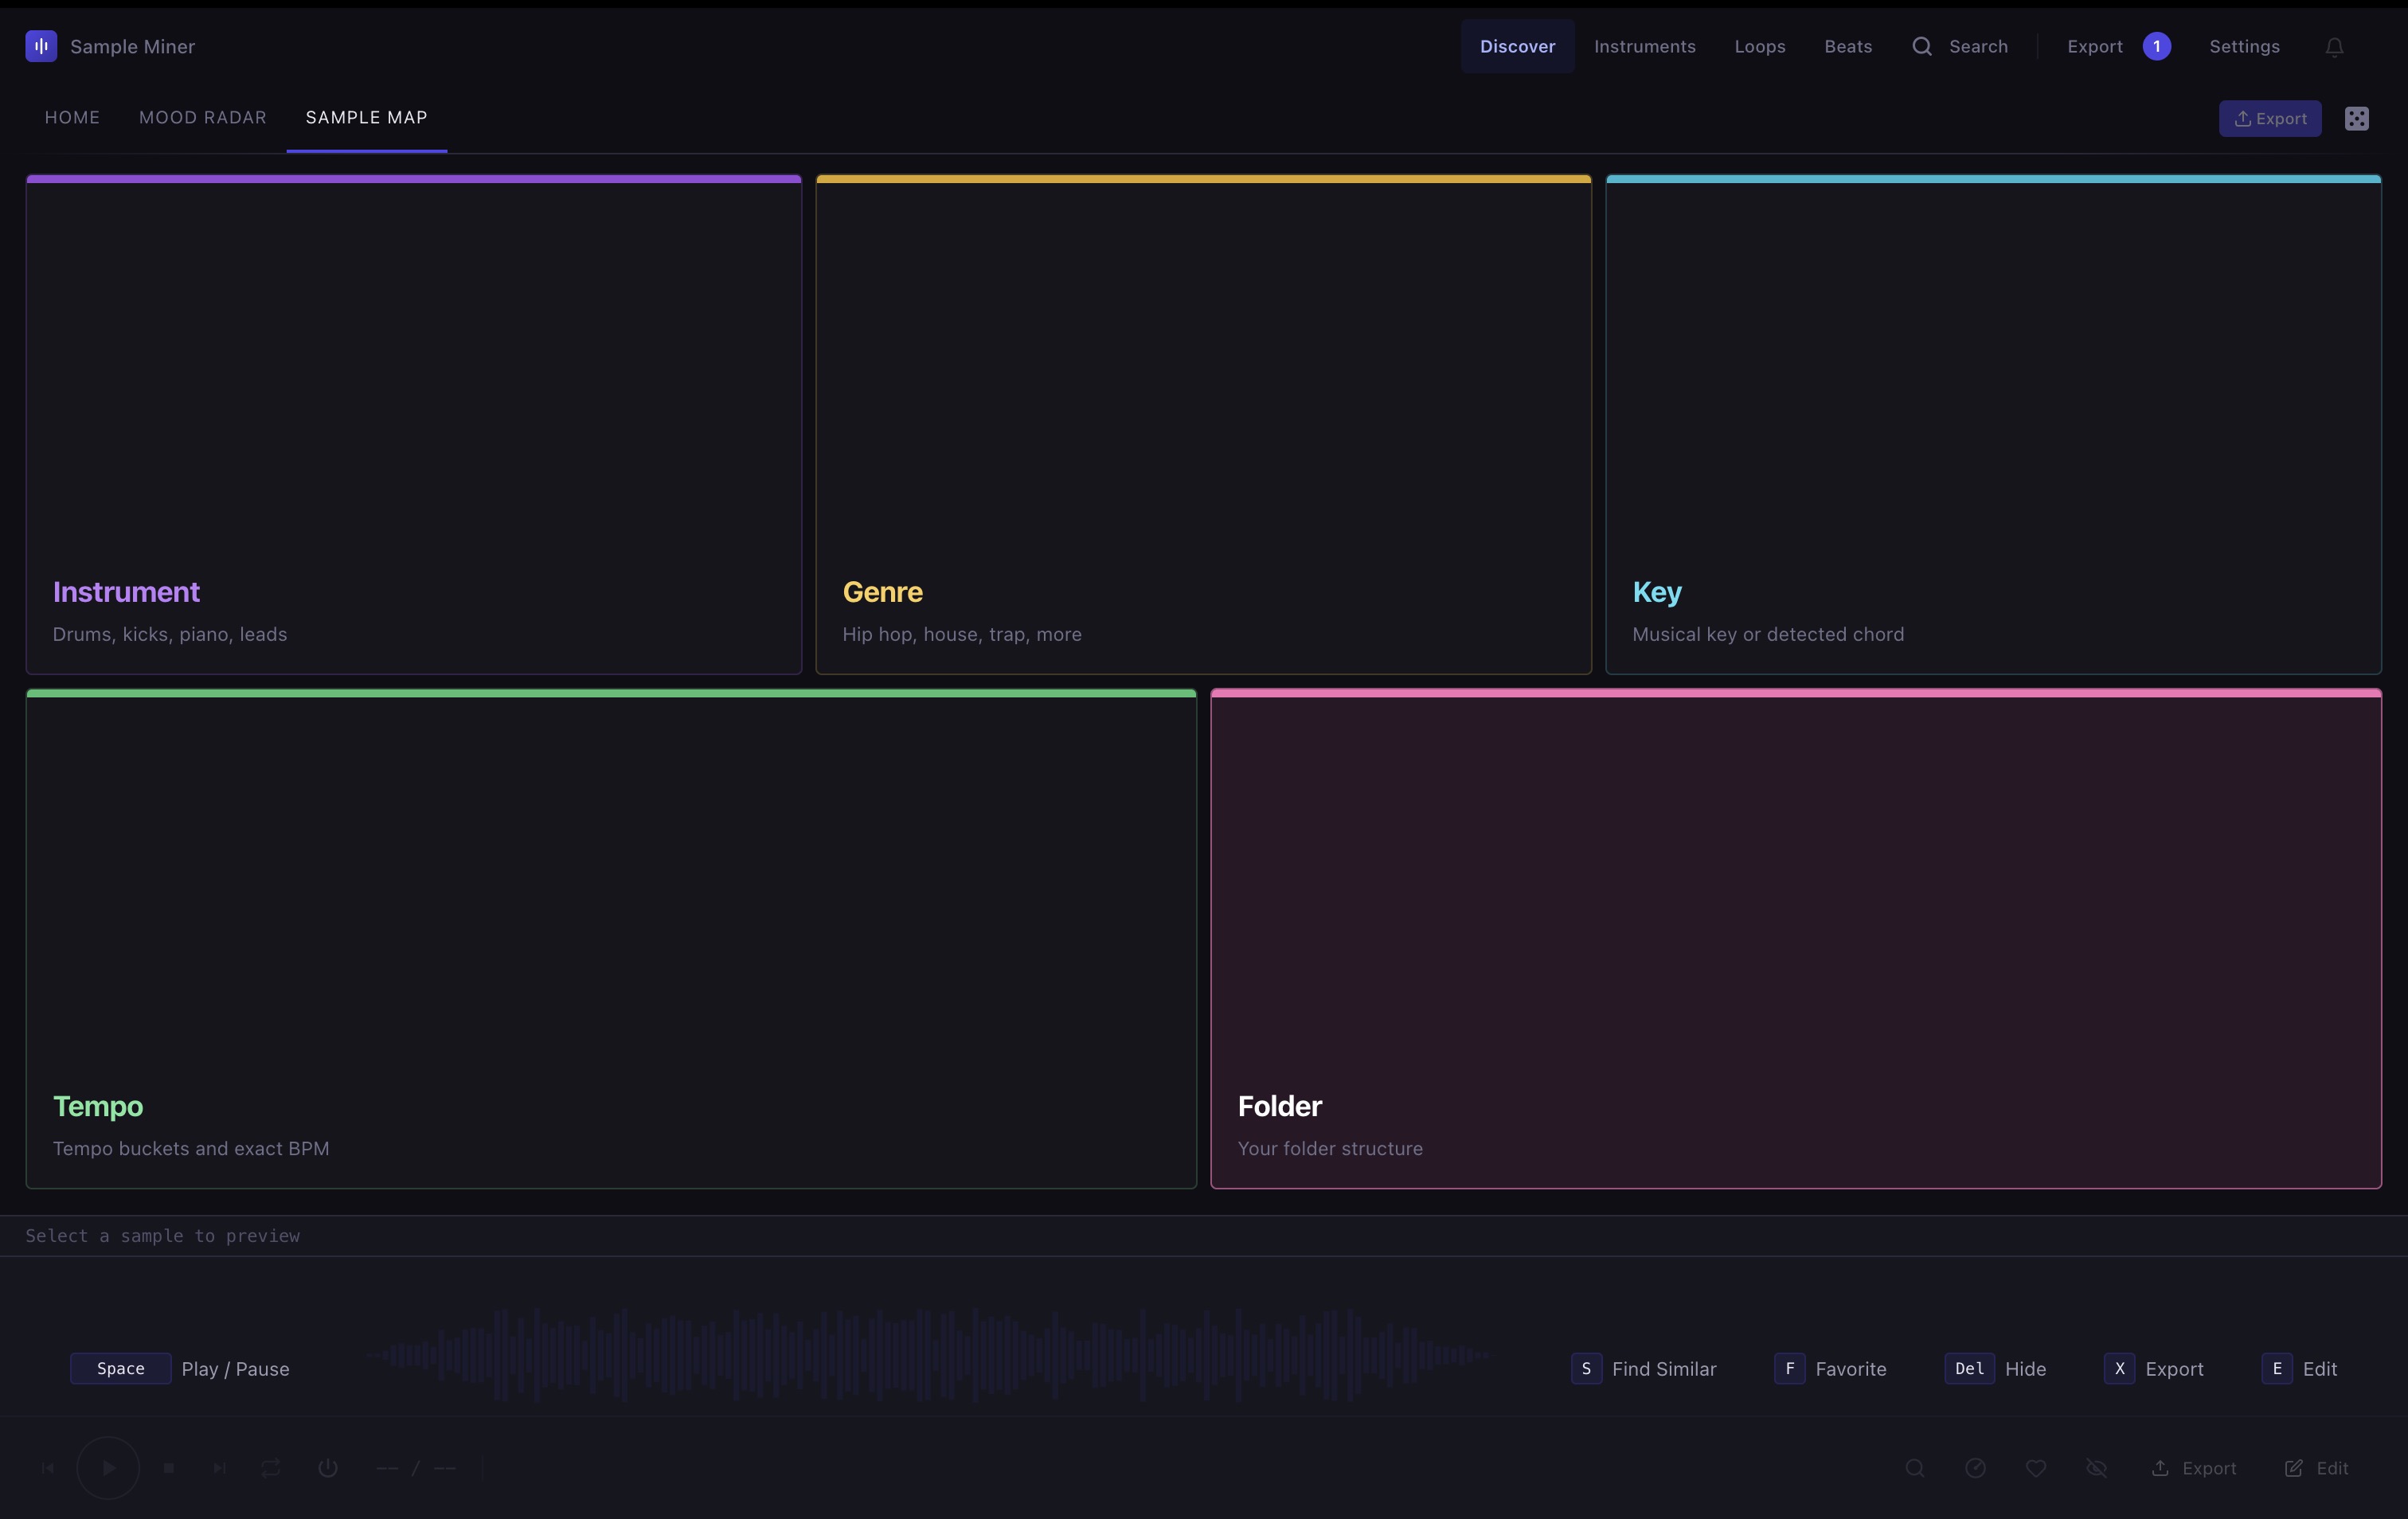Open the Instrument map card

pyautogui.click(x=414, y=425)
